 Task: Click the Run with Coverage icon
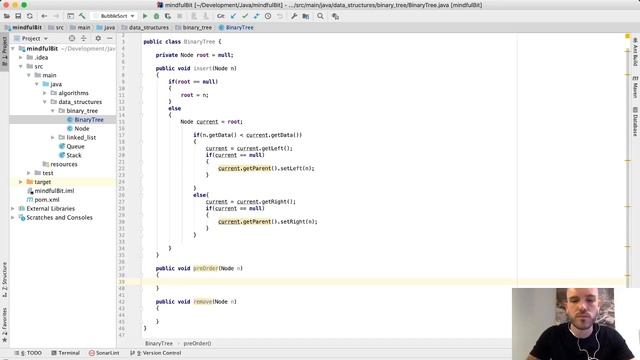point(168,16)
